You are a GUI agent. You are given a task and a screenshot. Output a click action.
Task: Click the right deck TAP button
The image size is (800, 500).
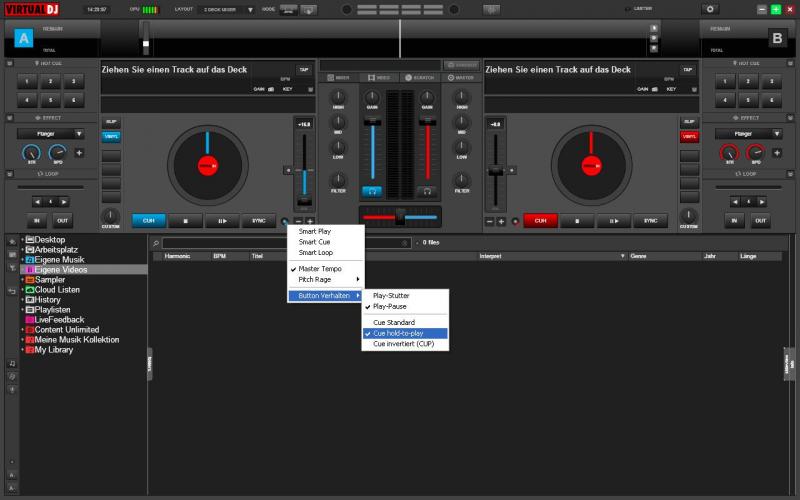pyautogui.click(x=690, y=70)
